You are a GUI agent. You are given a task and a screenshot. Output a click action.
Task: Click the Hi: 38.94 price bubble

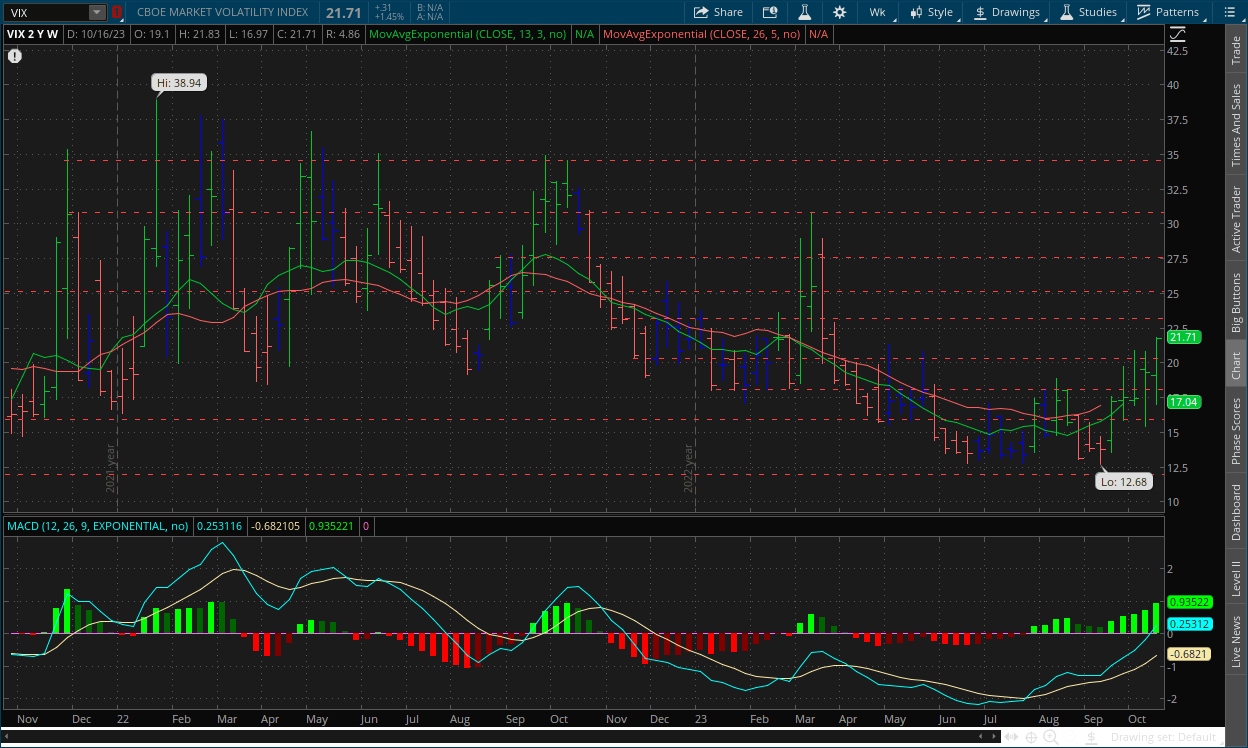coord(180,83)
